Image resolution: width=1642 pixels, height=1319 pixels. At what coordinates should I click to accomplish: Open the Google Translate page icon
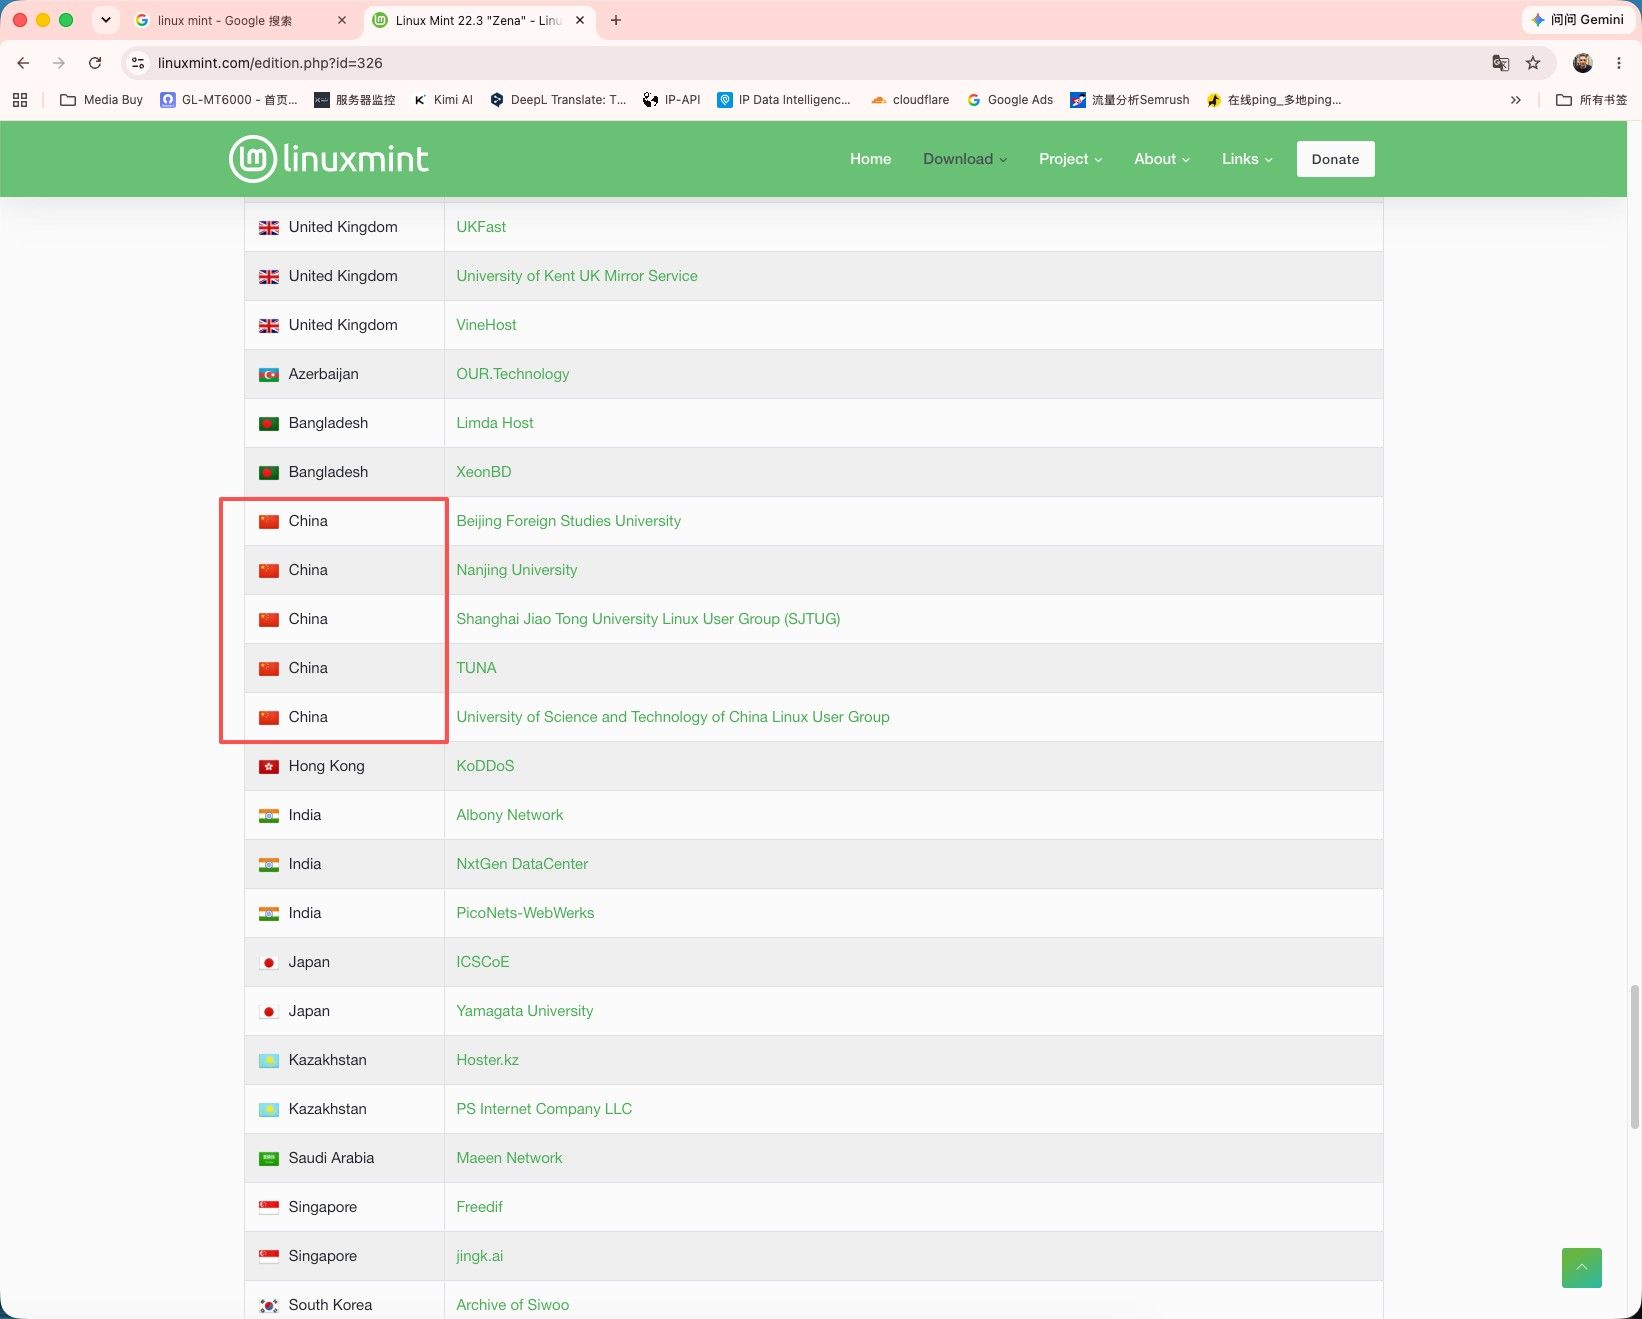[1500, 63]
